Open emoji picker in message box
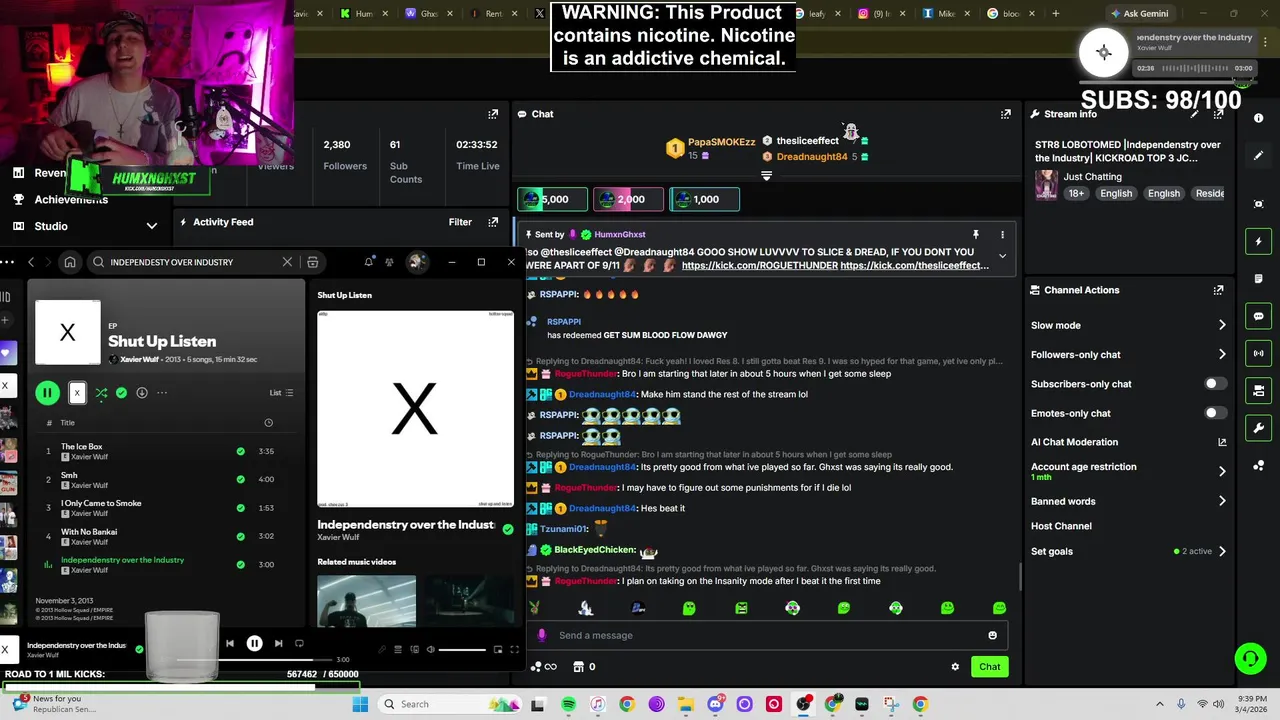Image resolution: width=1280 pixels, height=720 pixels. (x=992, y=635)
